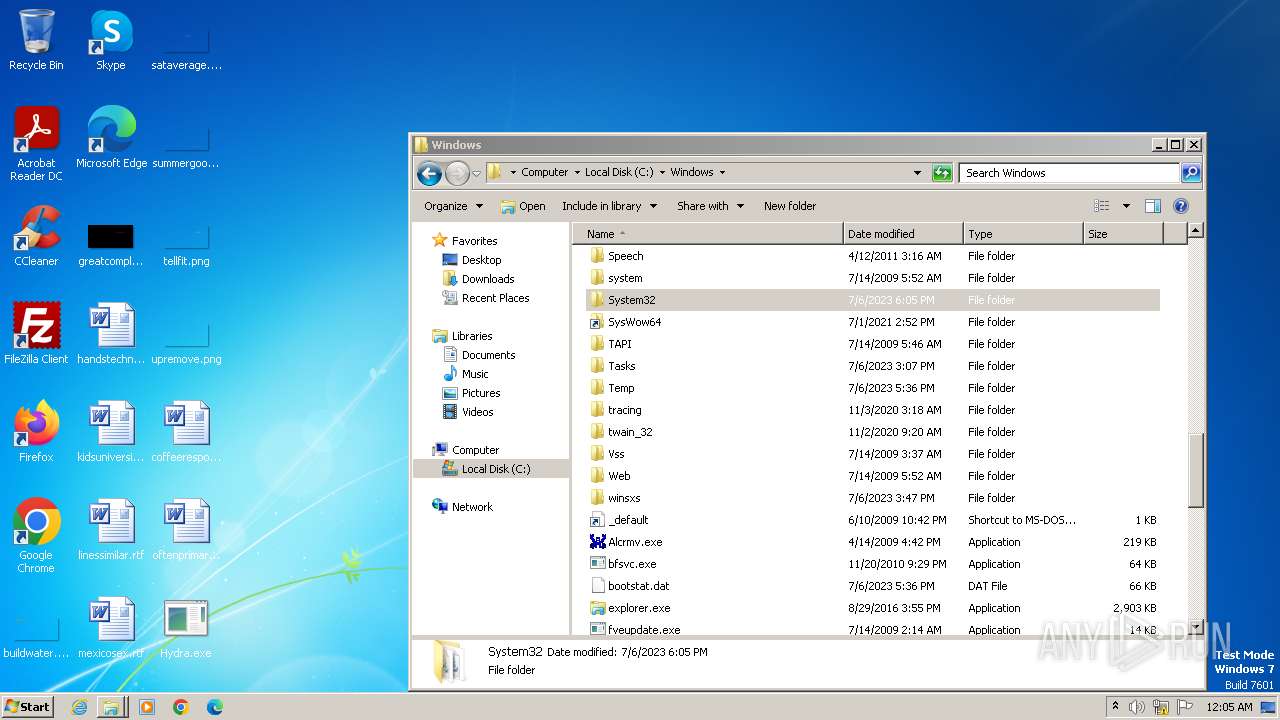Image resolution: width=1280 pixels, height=720 pixels.
Task: Open the address bar history dropdown
Action: [x=917, y=173]
